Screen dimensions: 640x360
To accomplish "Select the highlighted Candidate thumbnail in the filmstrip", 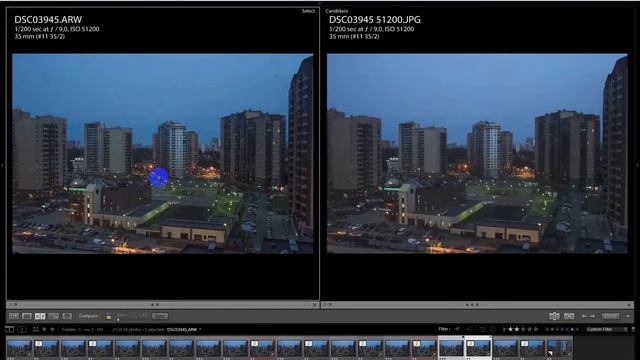I will (478, 348).
